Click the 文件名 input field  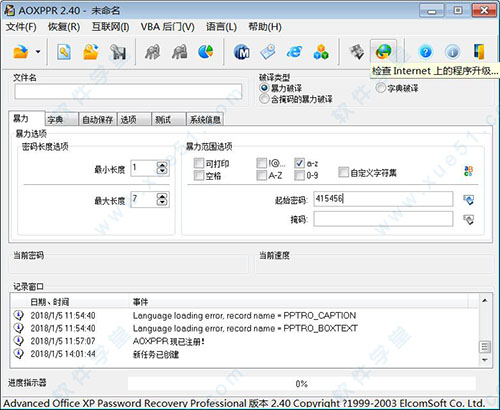coord(128,91)
